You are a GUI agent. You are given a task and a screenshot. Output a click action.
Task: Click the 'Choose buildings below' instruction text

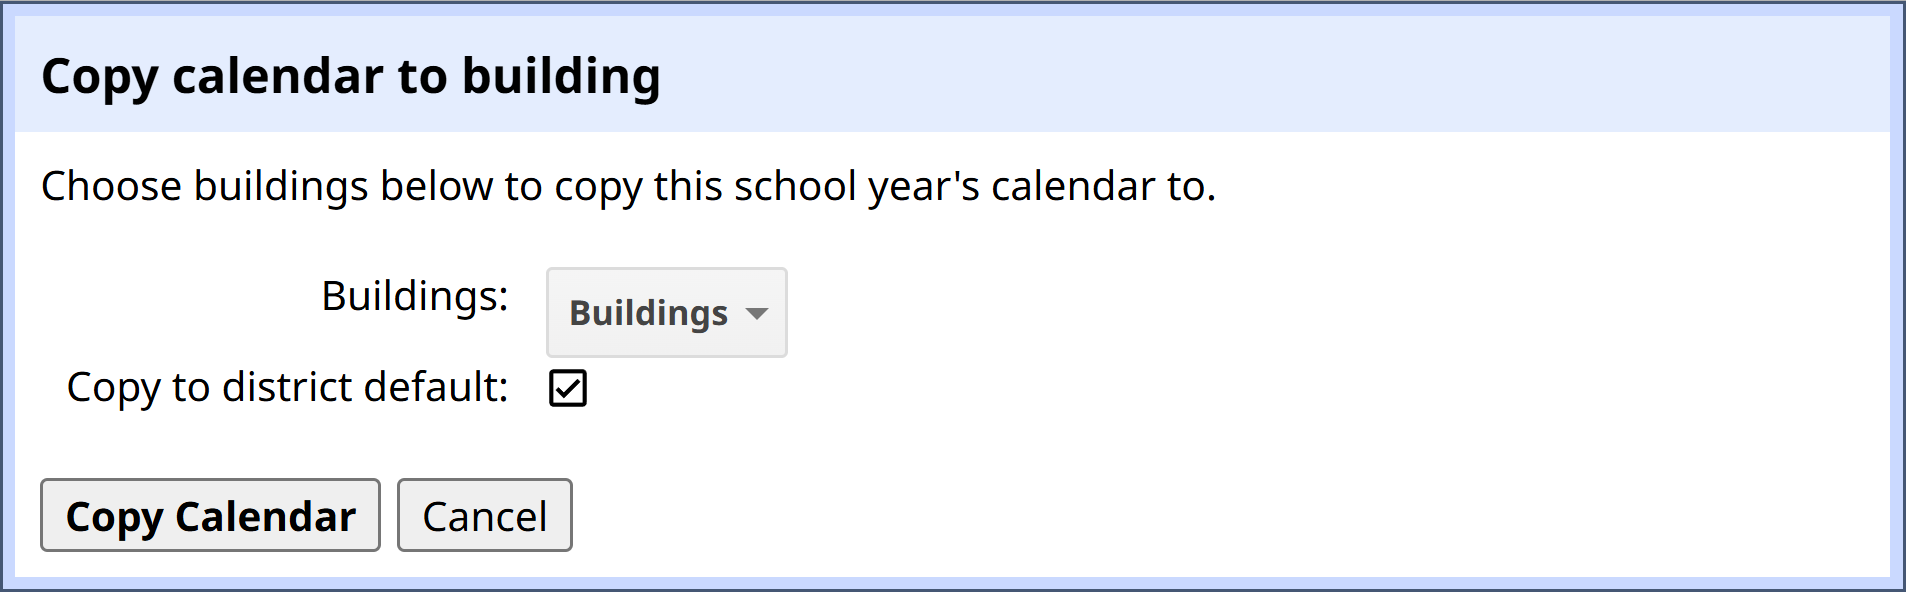click(628, 187)
